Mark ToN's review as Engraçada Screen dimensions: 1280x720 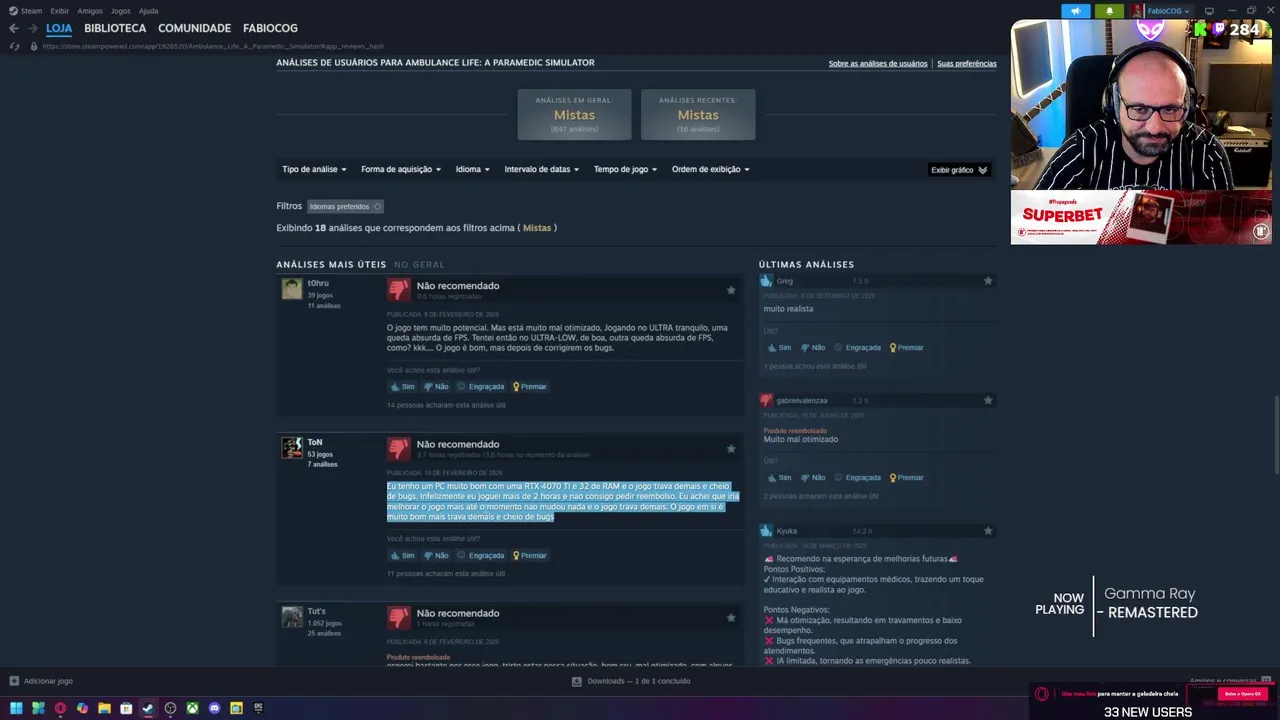coord(481,555)
